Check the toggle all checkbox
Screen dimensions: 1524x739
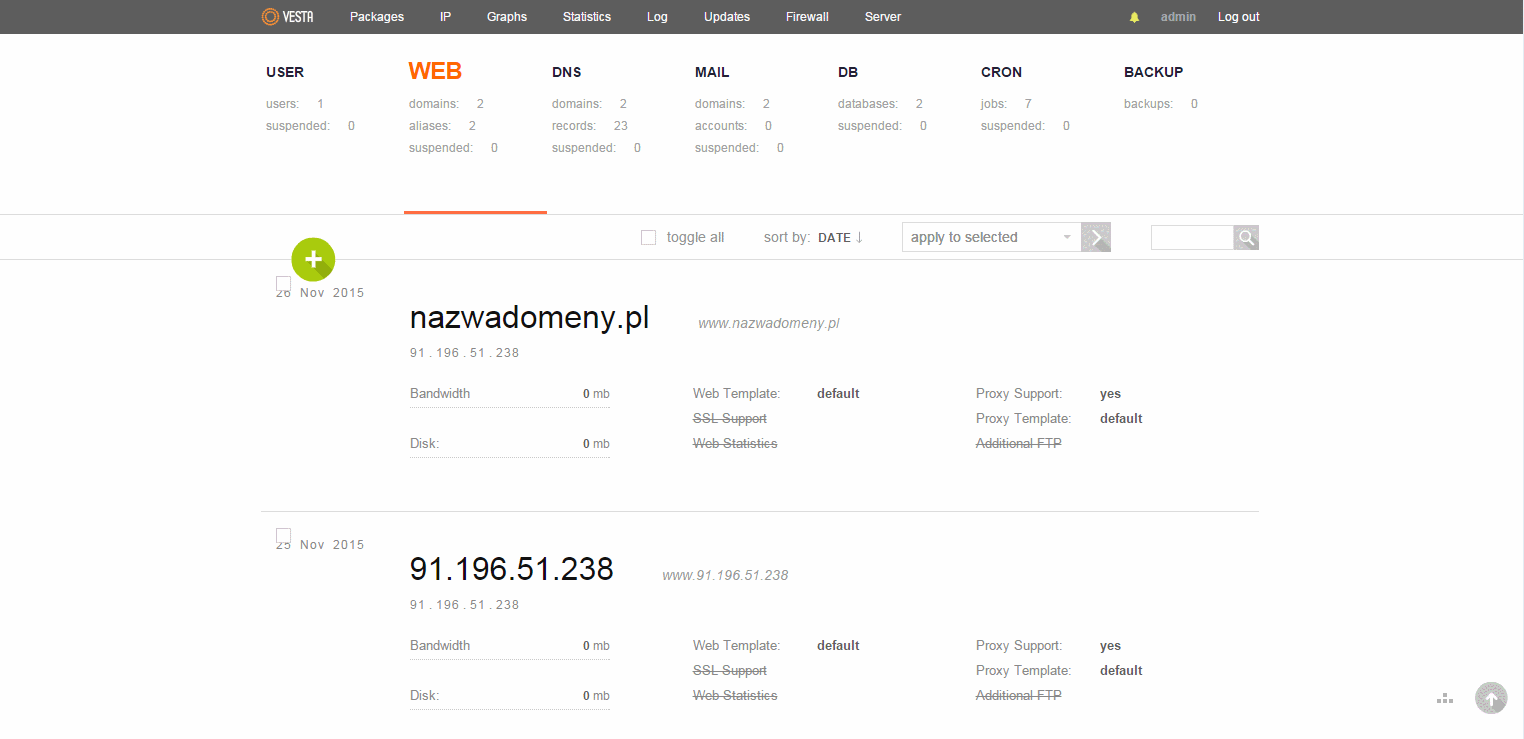648,237
